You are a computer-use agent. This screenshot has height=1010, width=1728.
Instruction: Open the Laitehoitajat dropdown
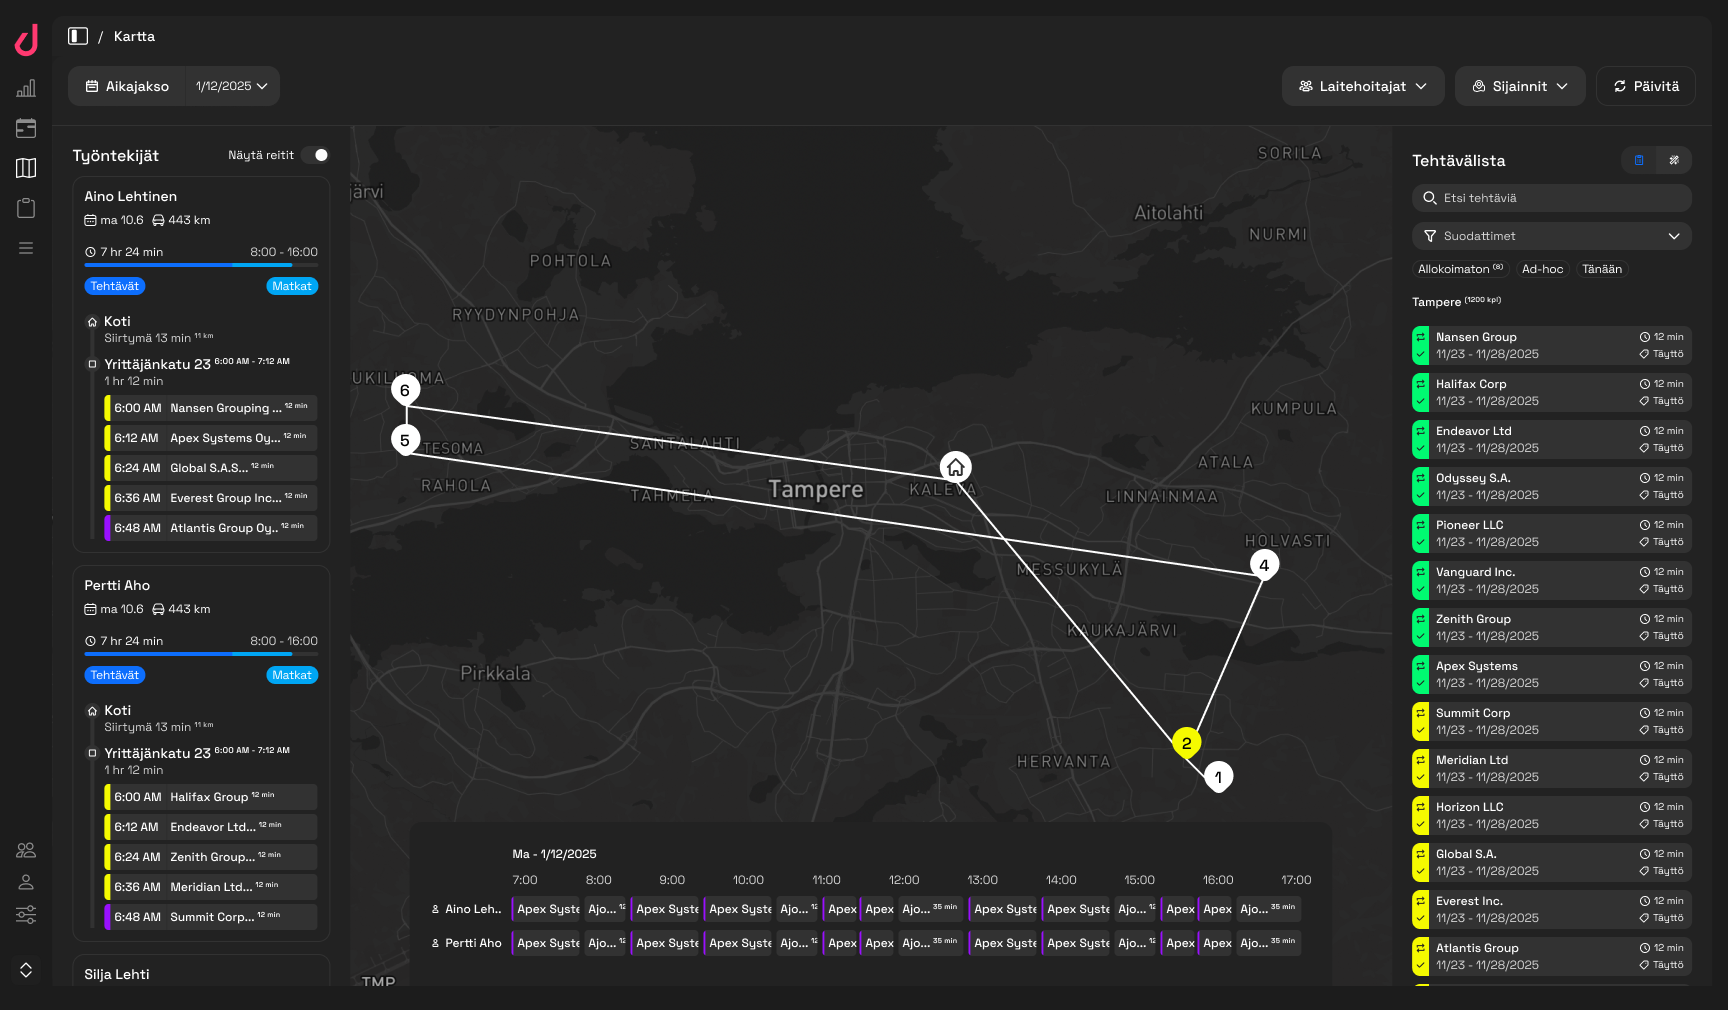click(x=1362, y=86)
